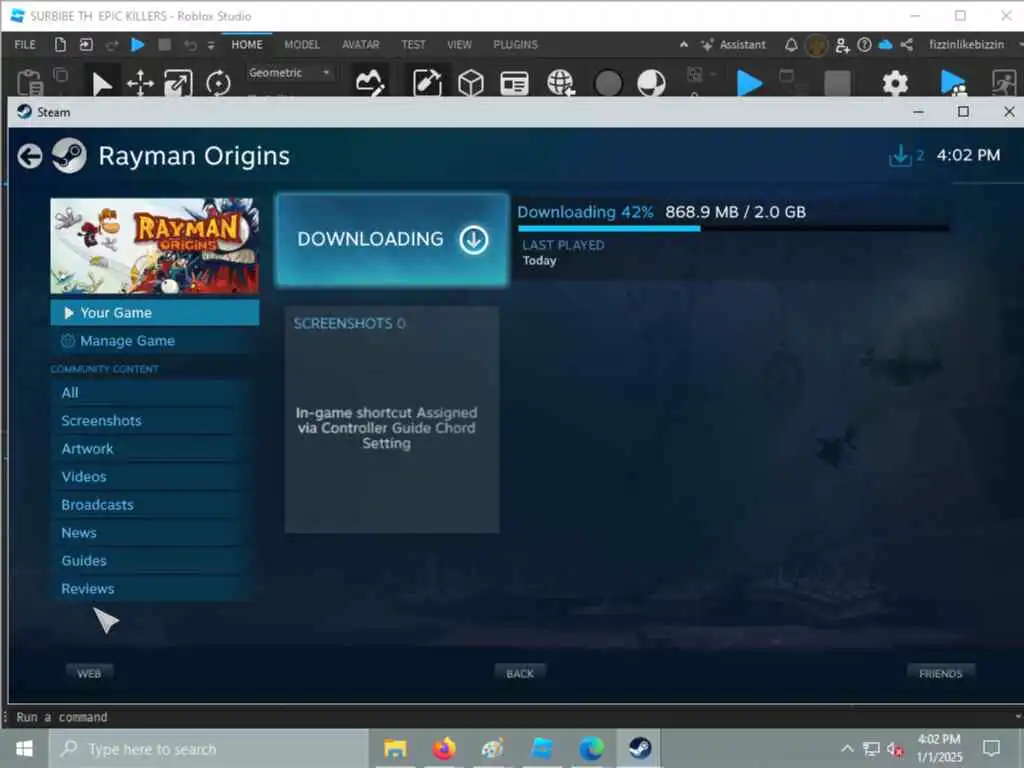
Task: Click the large Stop test button
Action: pyautogui.click(x=837, y=84)
